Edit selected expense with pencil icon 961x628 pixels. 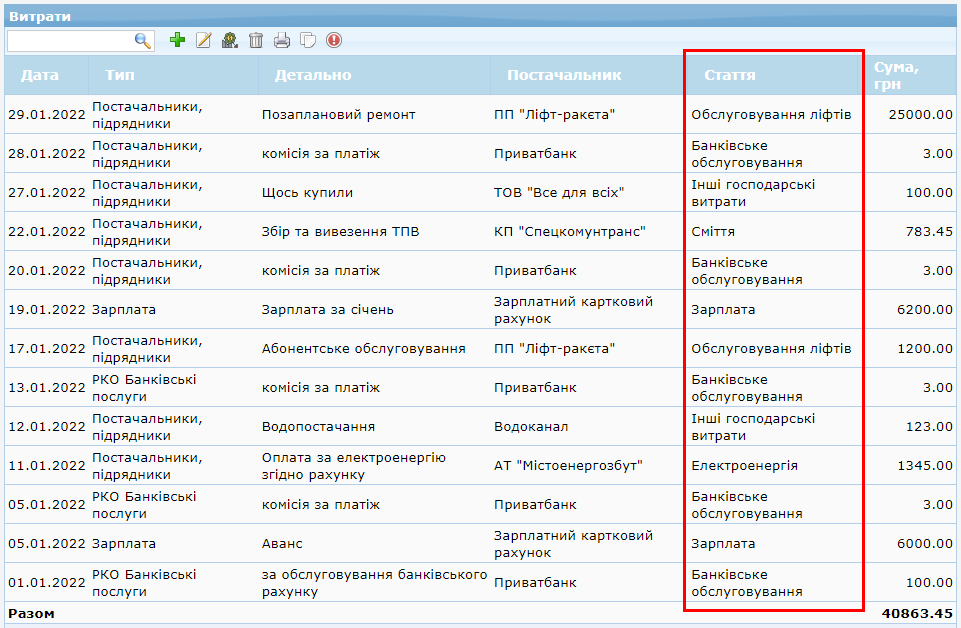tap(203, 40)
